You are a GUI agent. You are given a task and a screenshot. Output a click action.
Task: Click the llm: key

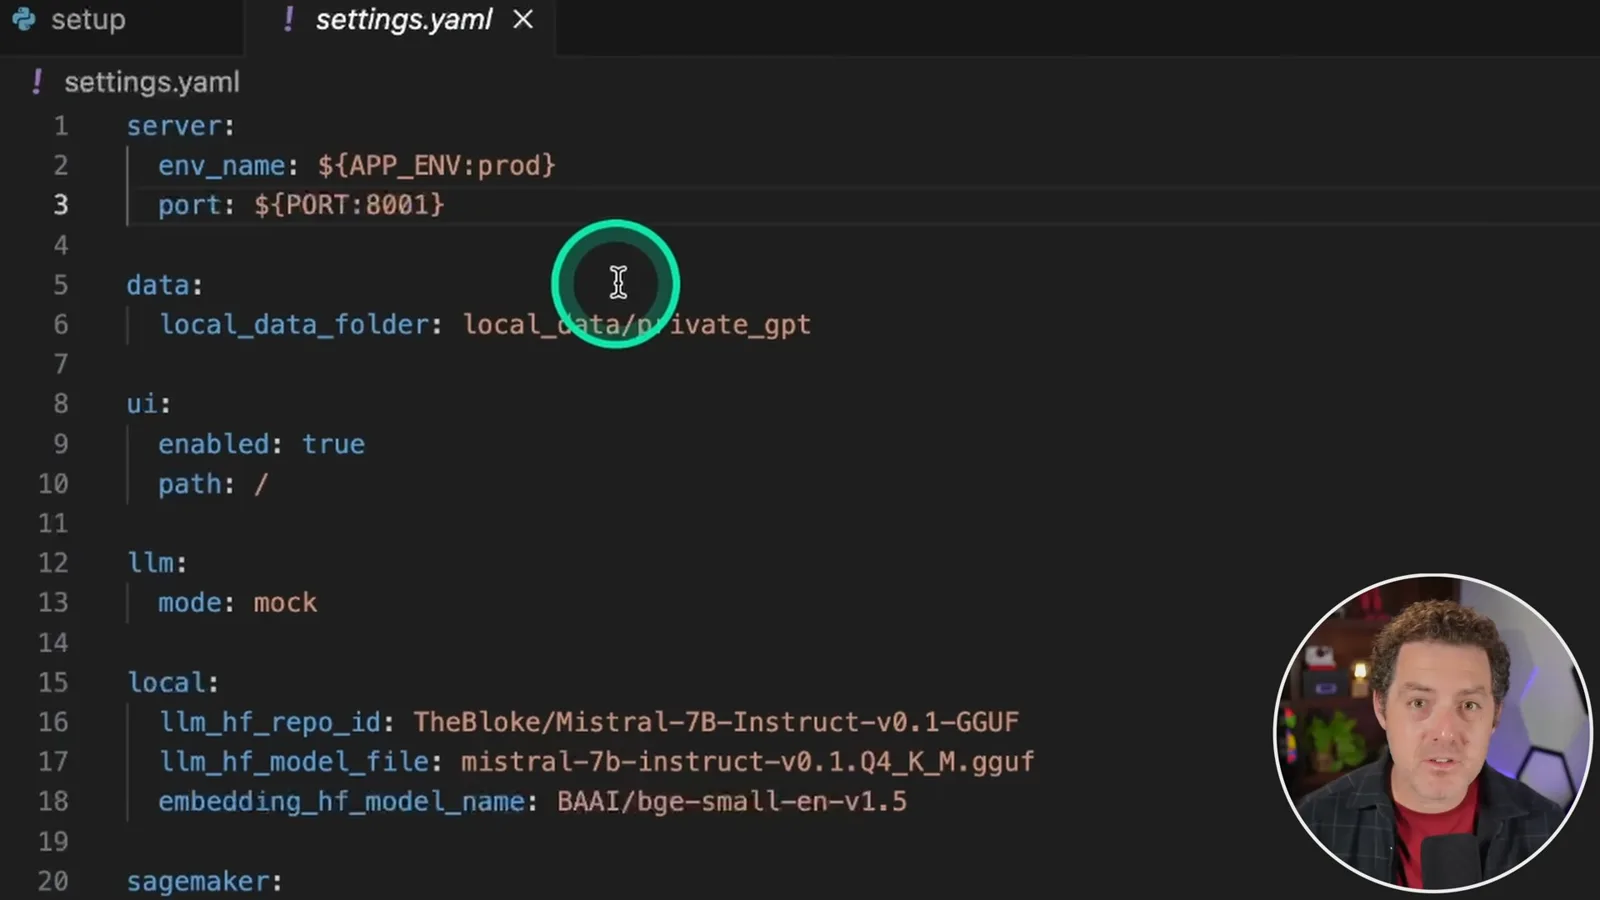(156, 563)
